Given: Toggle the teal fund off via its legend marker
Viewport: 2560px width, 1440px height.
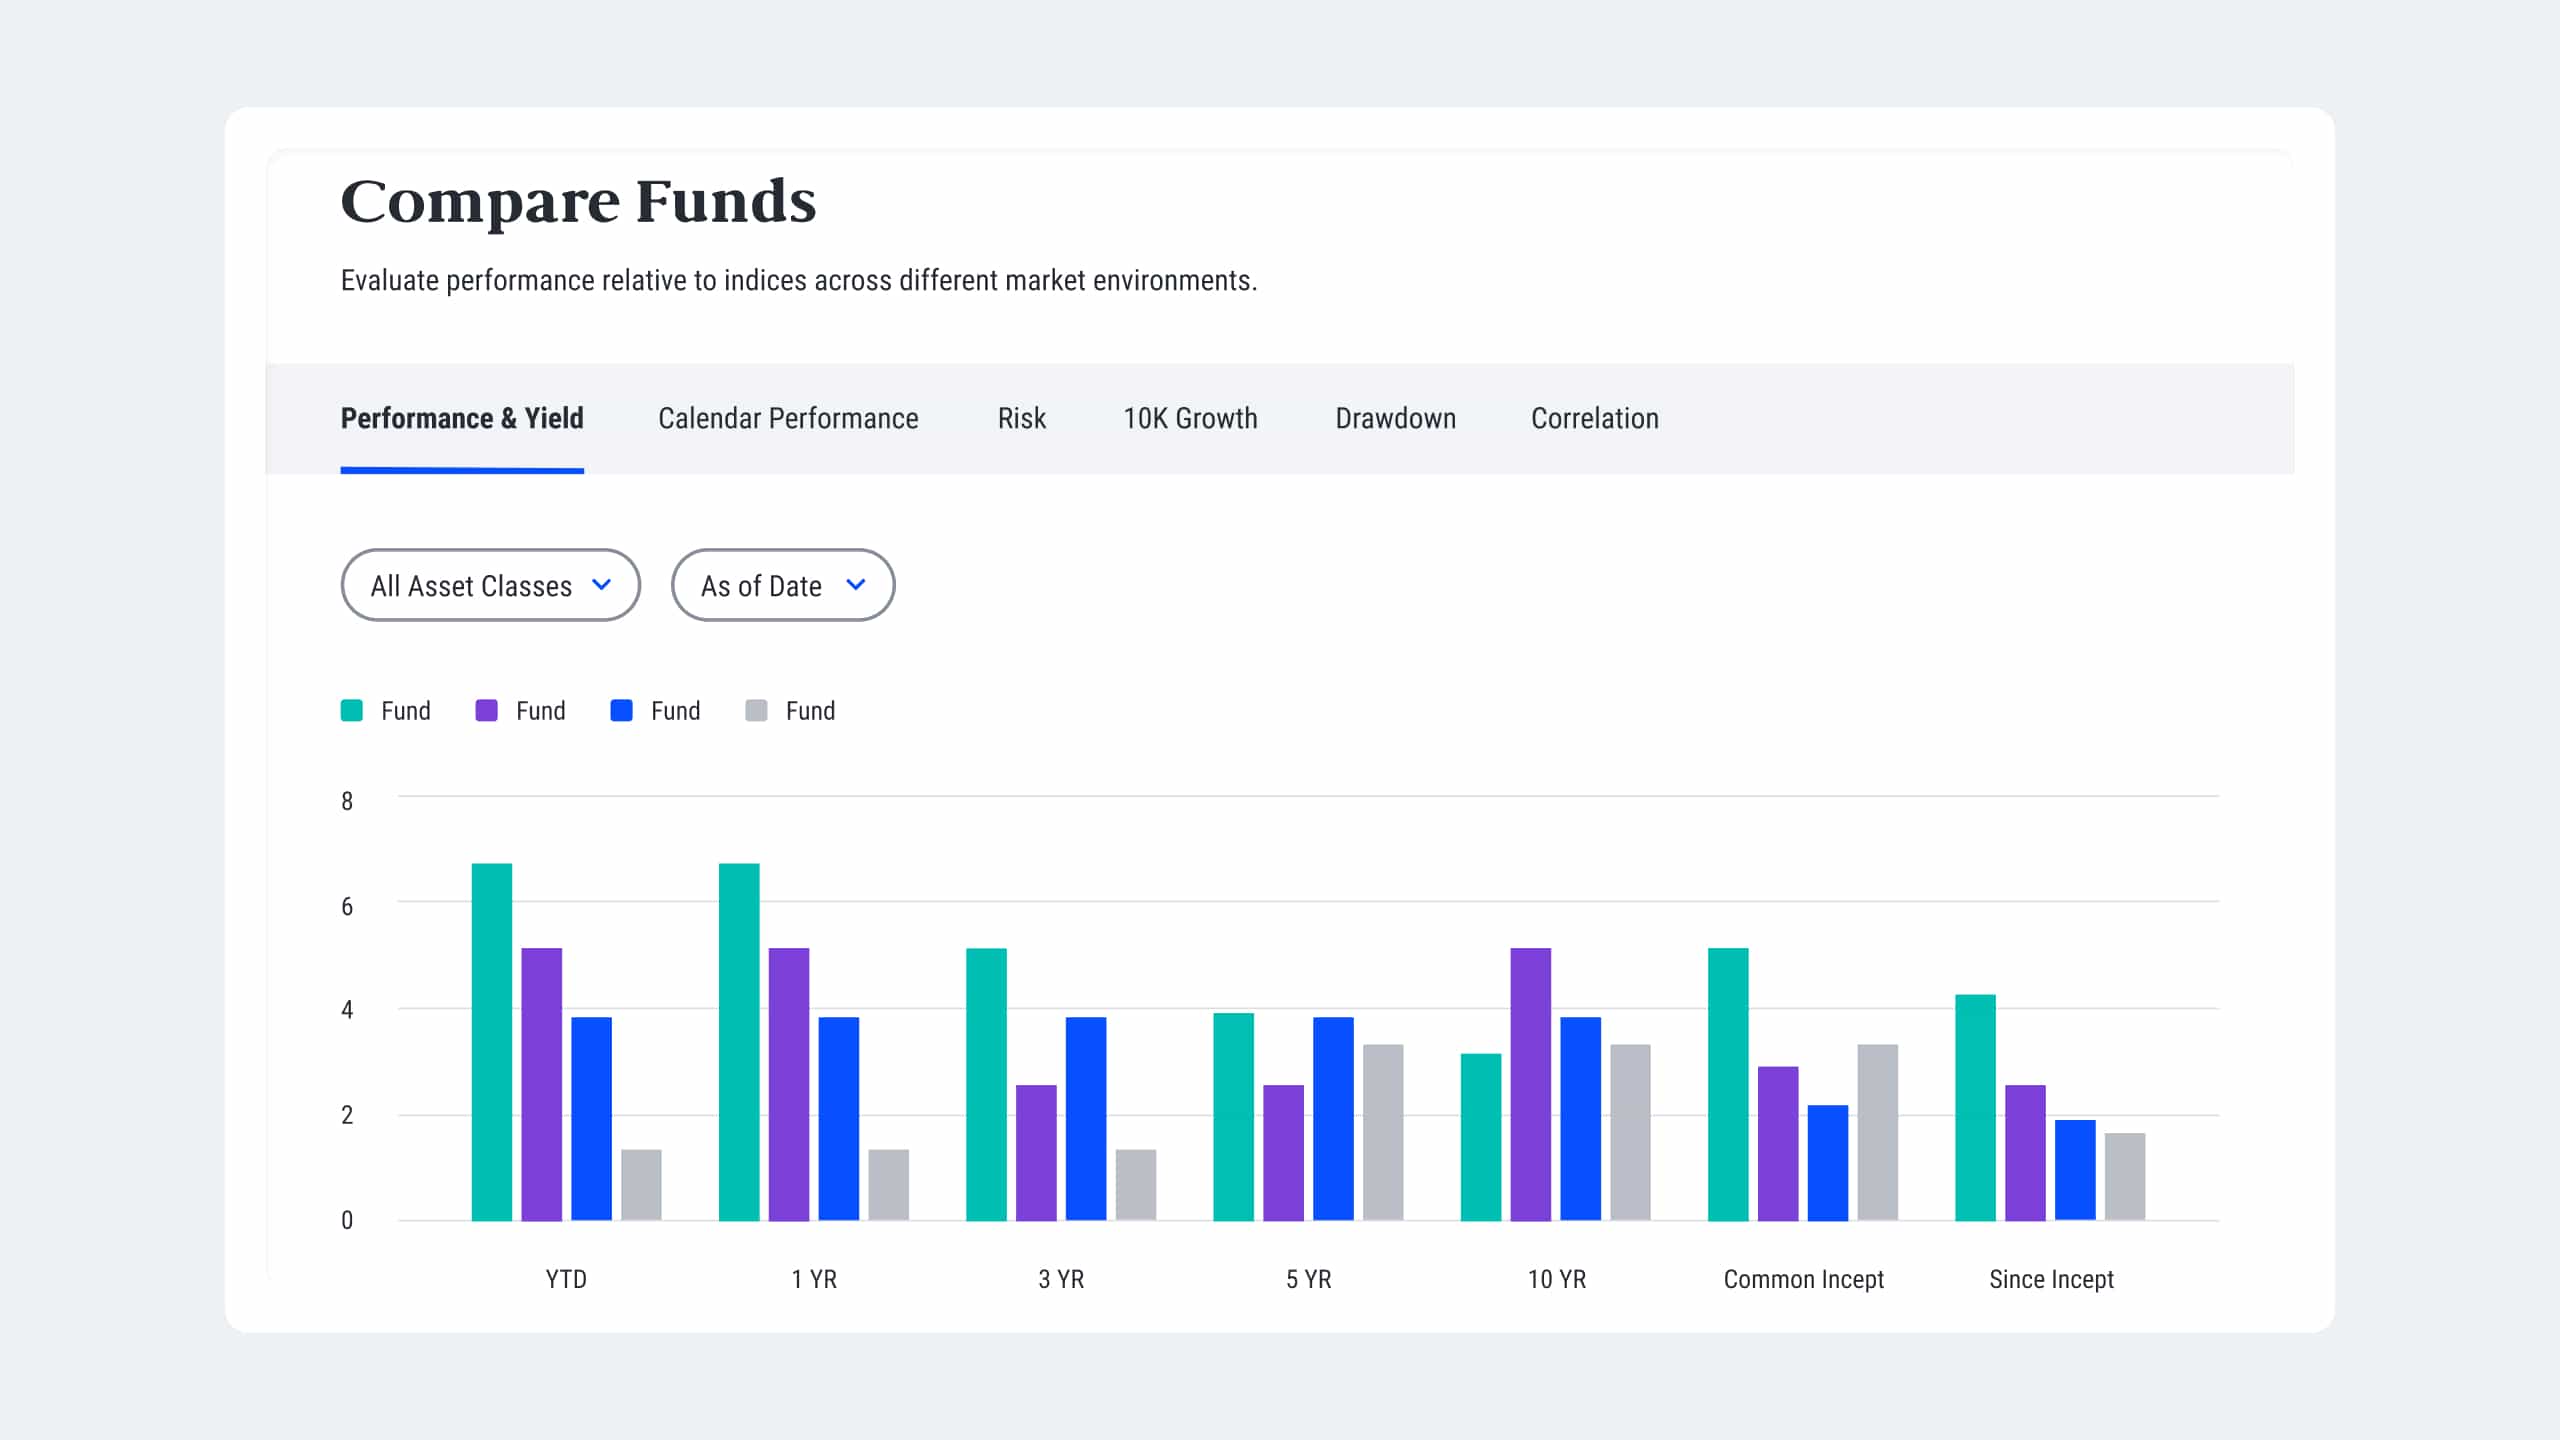Looking at the screenshot, I should tap(351, 710).
